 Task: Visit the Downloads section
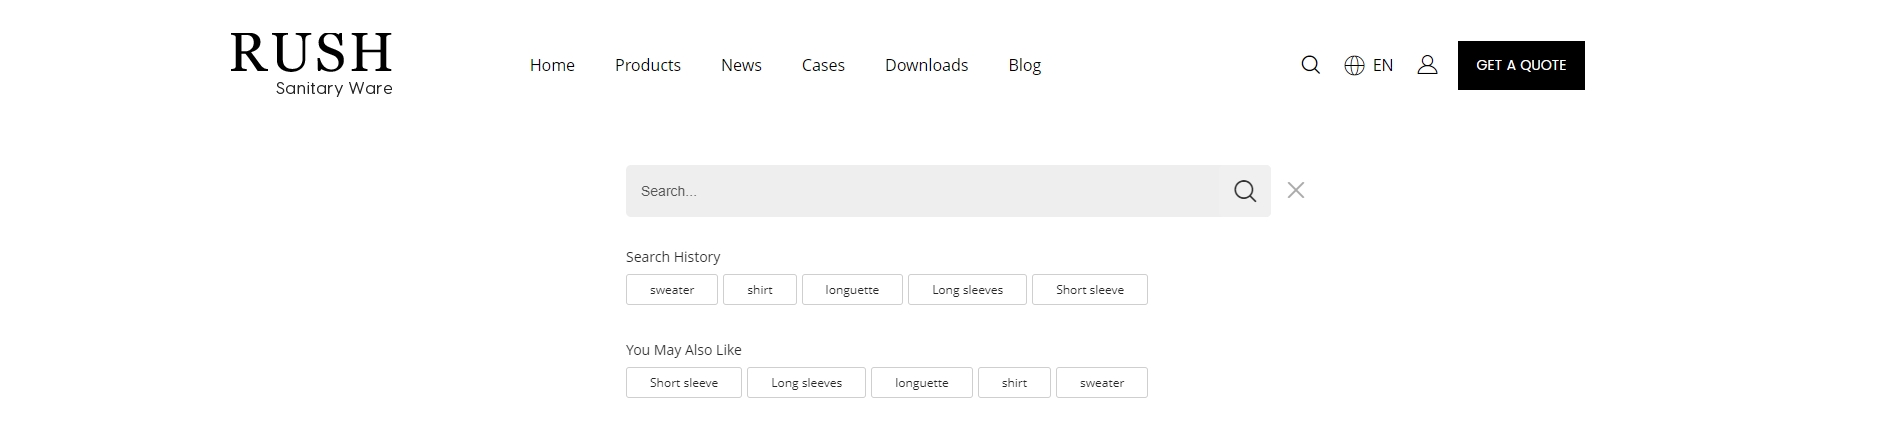coord(926,65)
